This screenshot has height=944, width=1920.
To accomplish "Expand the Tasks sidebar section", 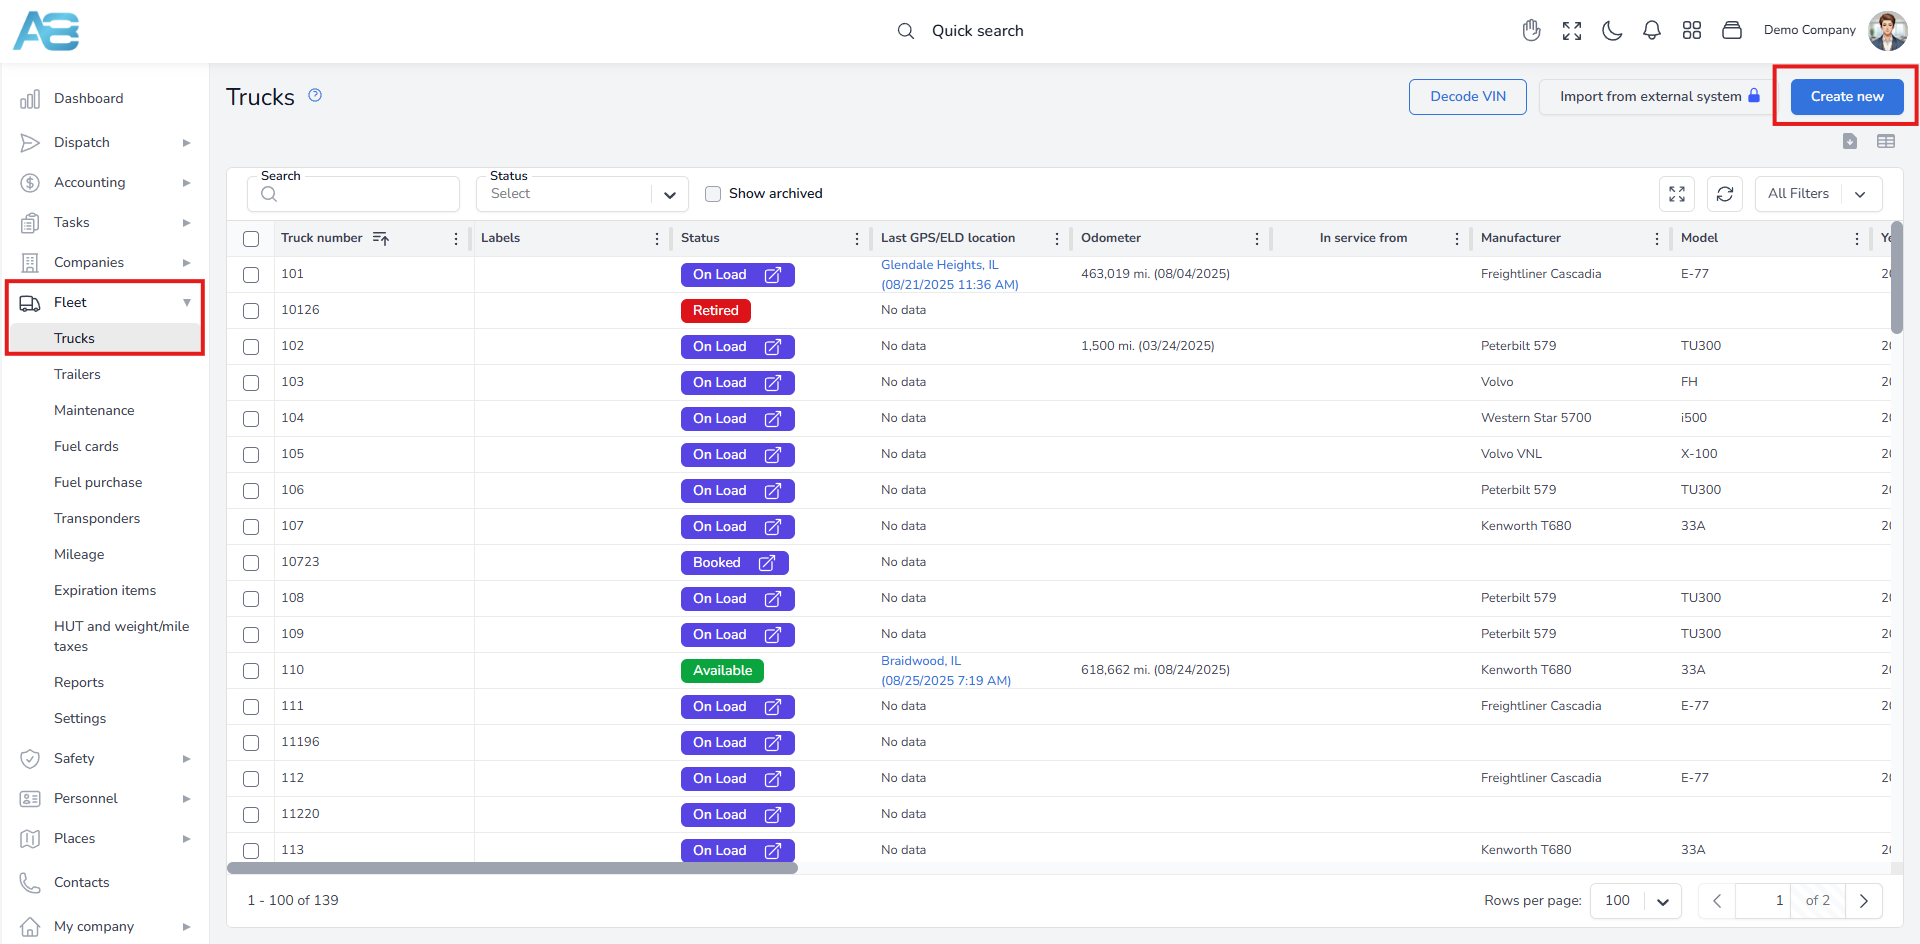I will coord(105,223).
